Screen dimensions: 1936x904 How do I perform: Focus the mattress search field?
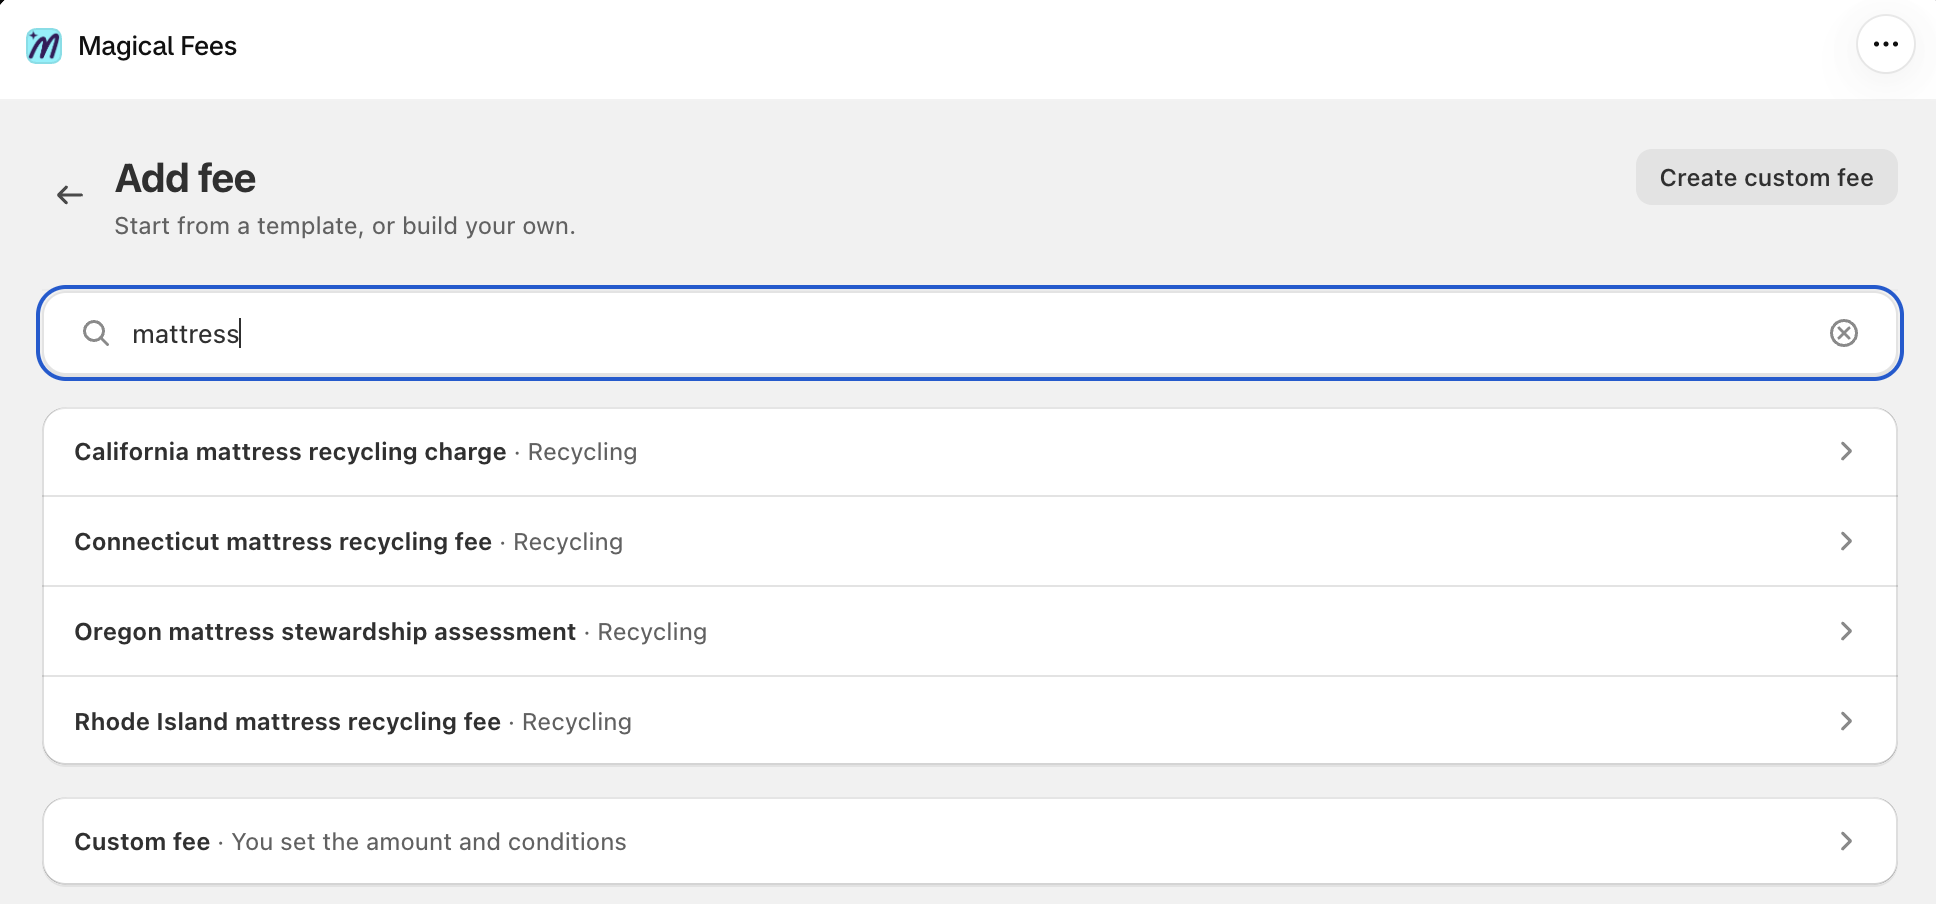969,333
